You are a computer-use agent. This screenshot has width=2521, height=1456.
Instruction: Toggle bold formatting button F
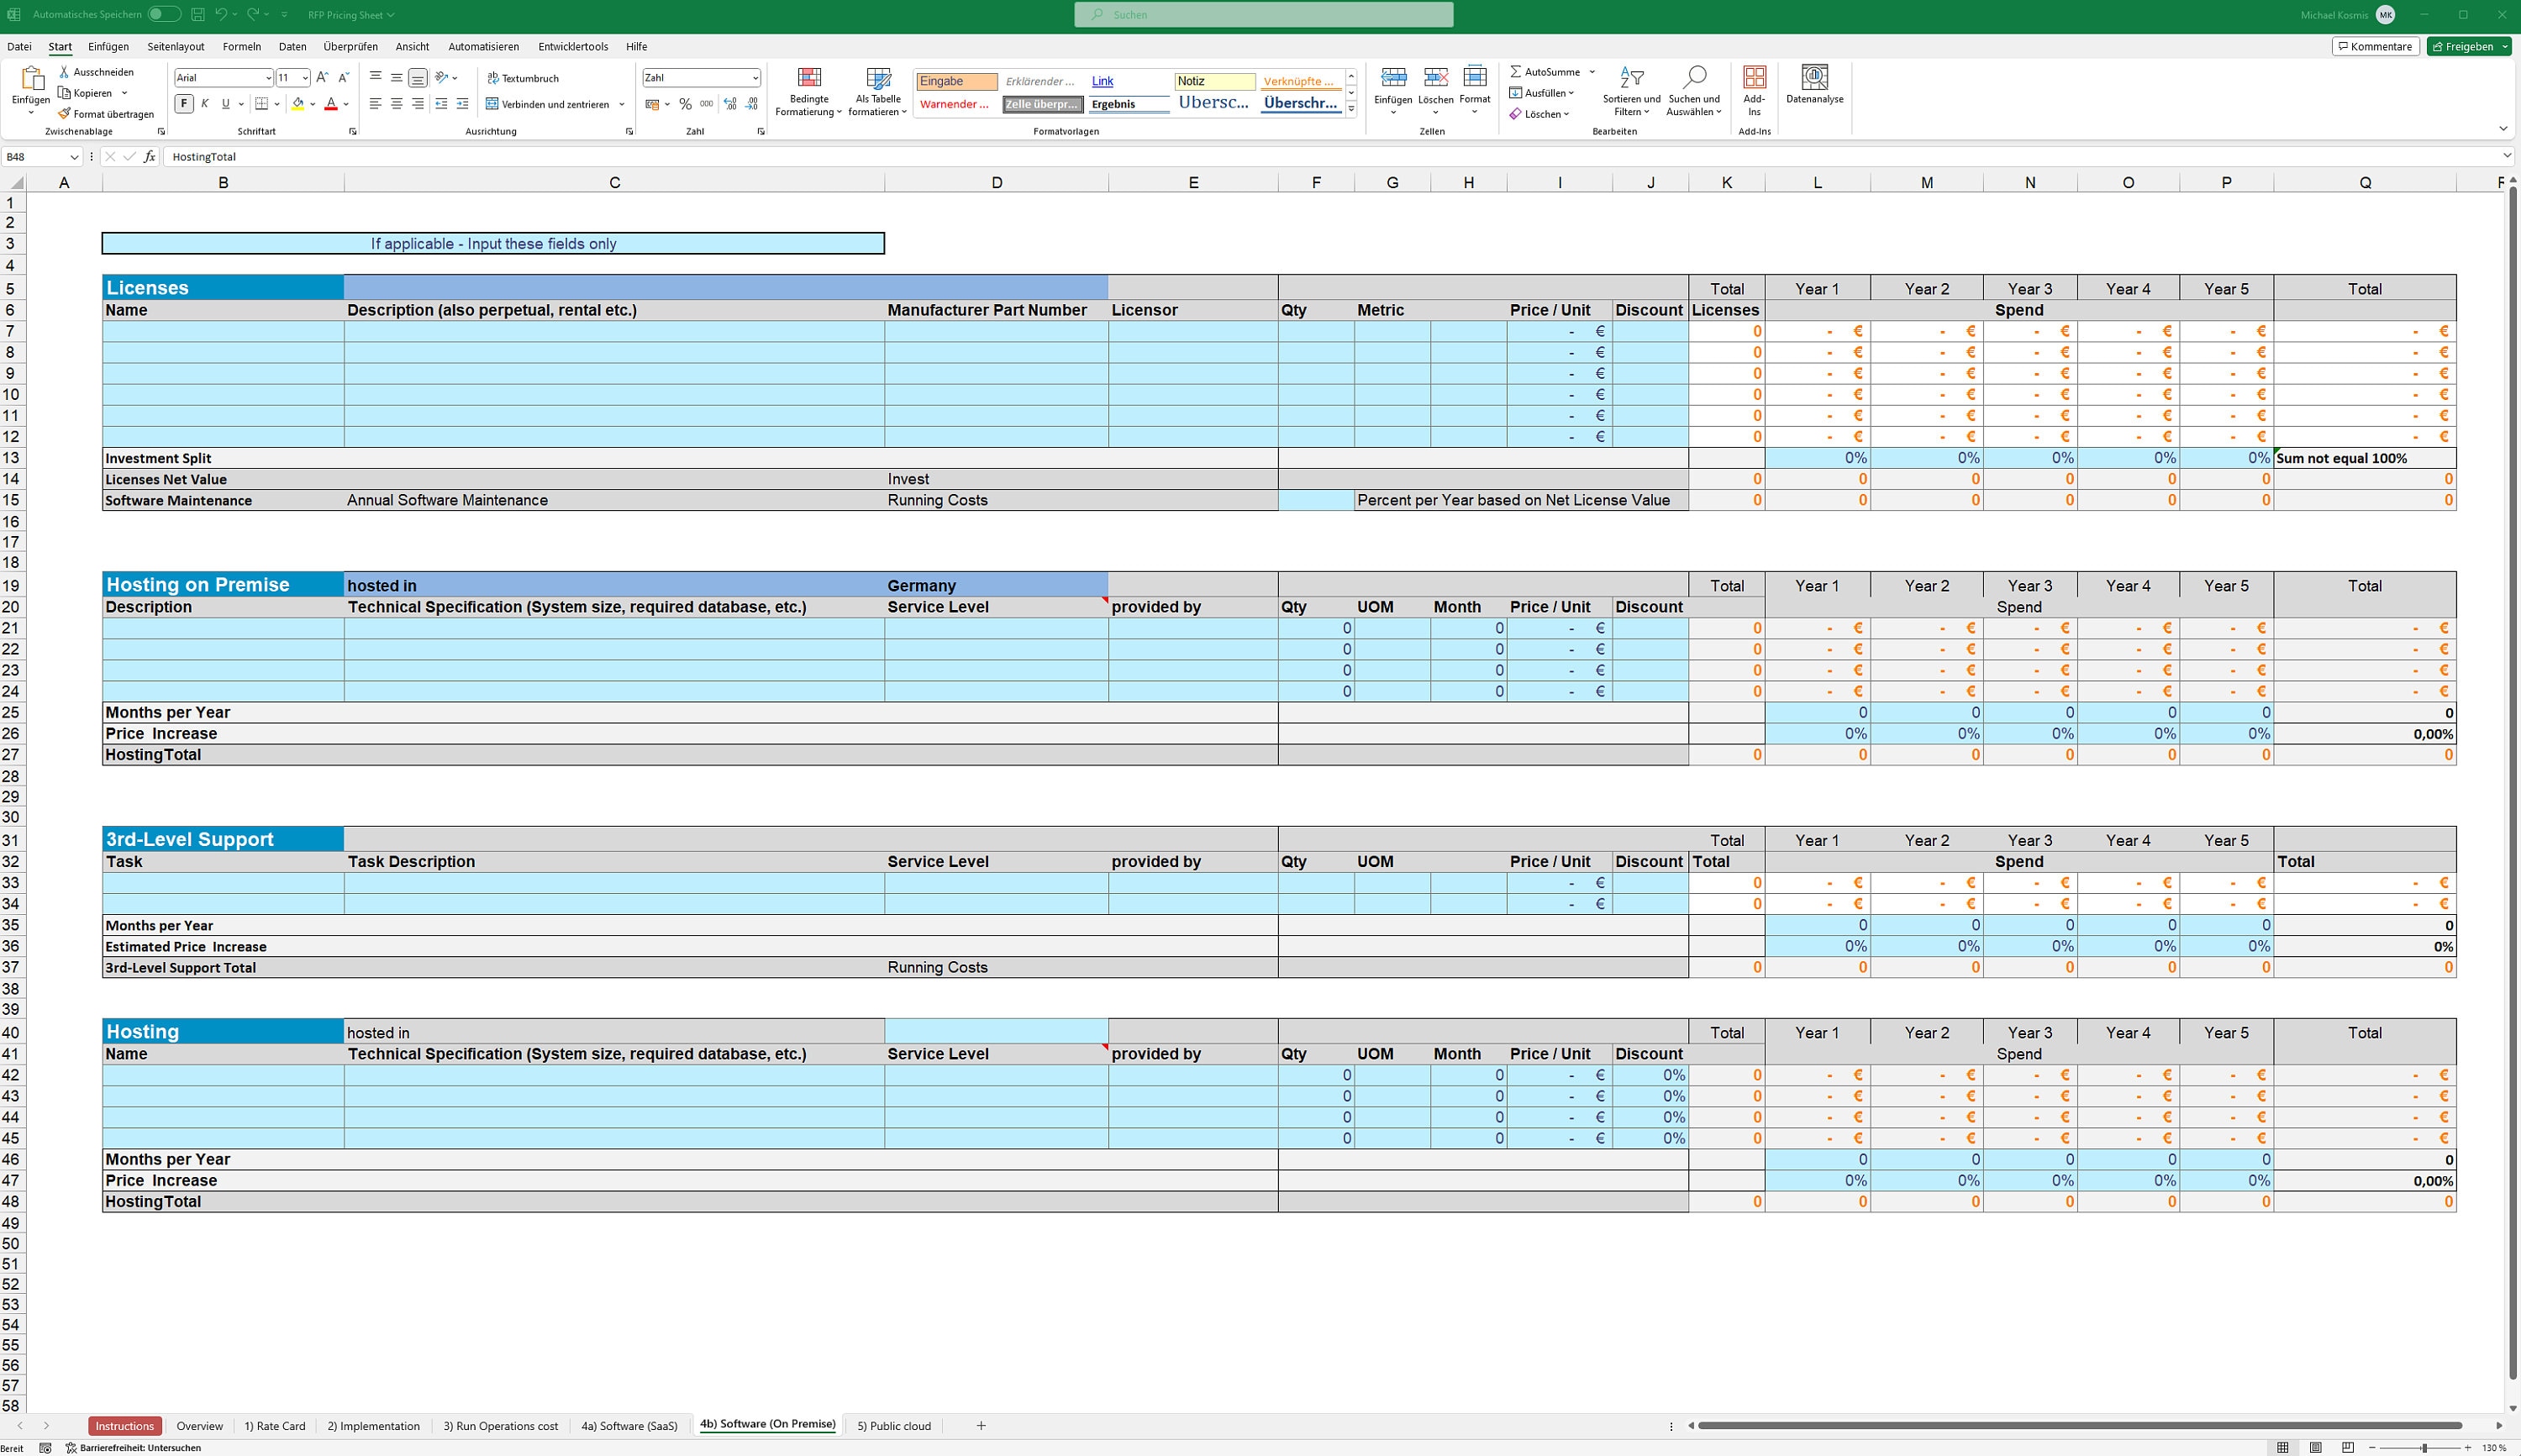click(184, 104)
